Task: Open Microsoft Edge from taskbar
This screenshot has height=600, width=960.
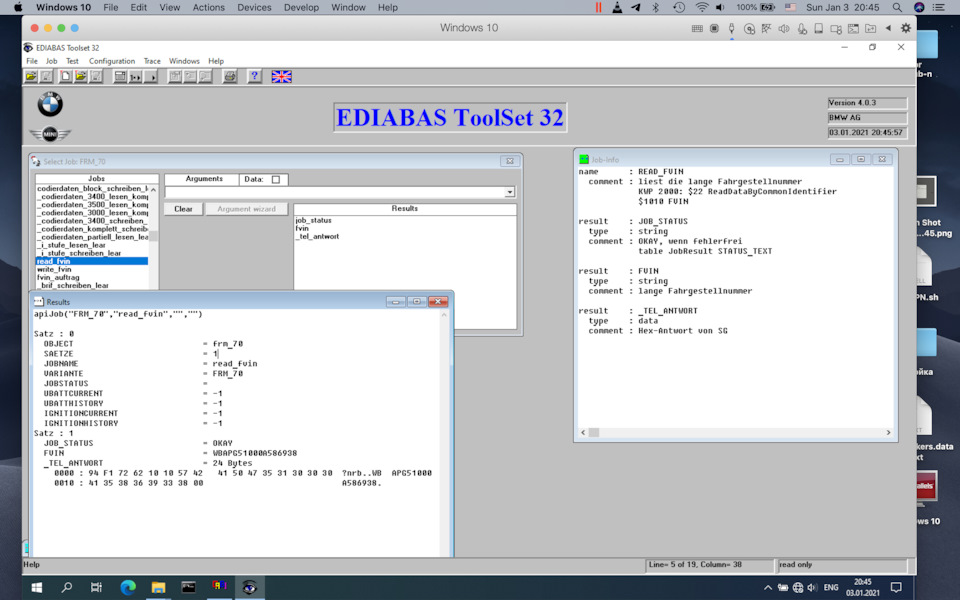Action: coord(128,587)
